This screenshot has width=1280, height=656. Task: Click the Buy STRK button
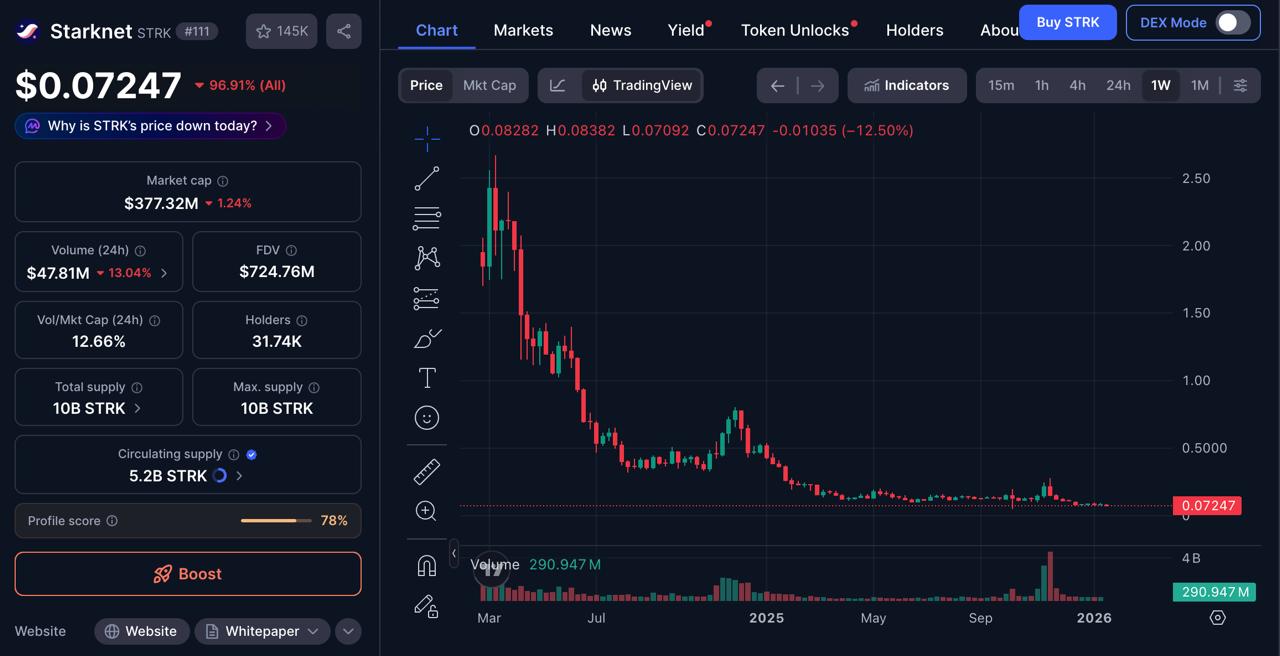(x=1068, y=22)
